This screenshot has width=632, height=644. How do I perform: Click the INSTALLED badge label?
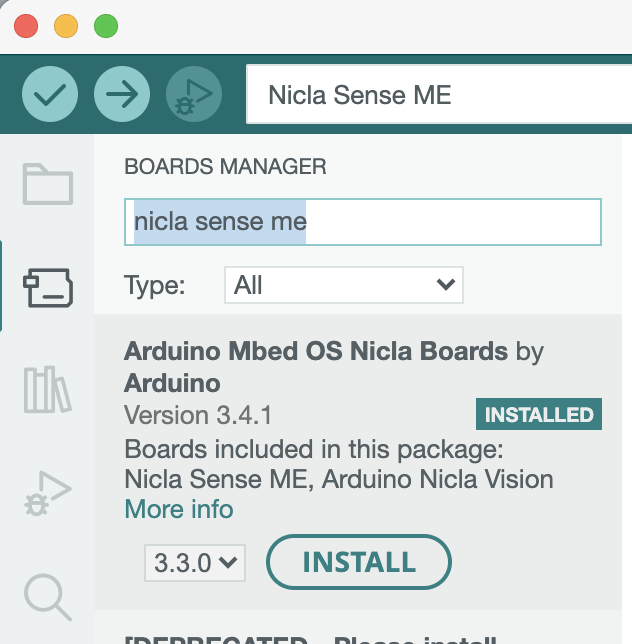[x=538, y=414]
